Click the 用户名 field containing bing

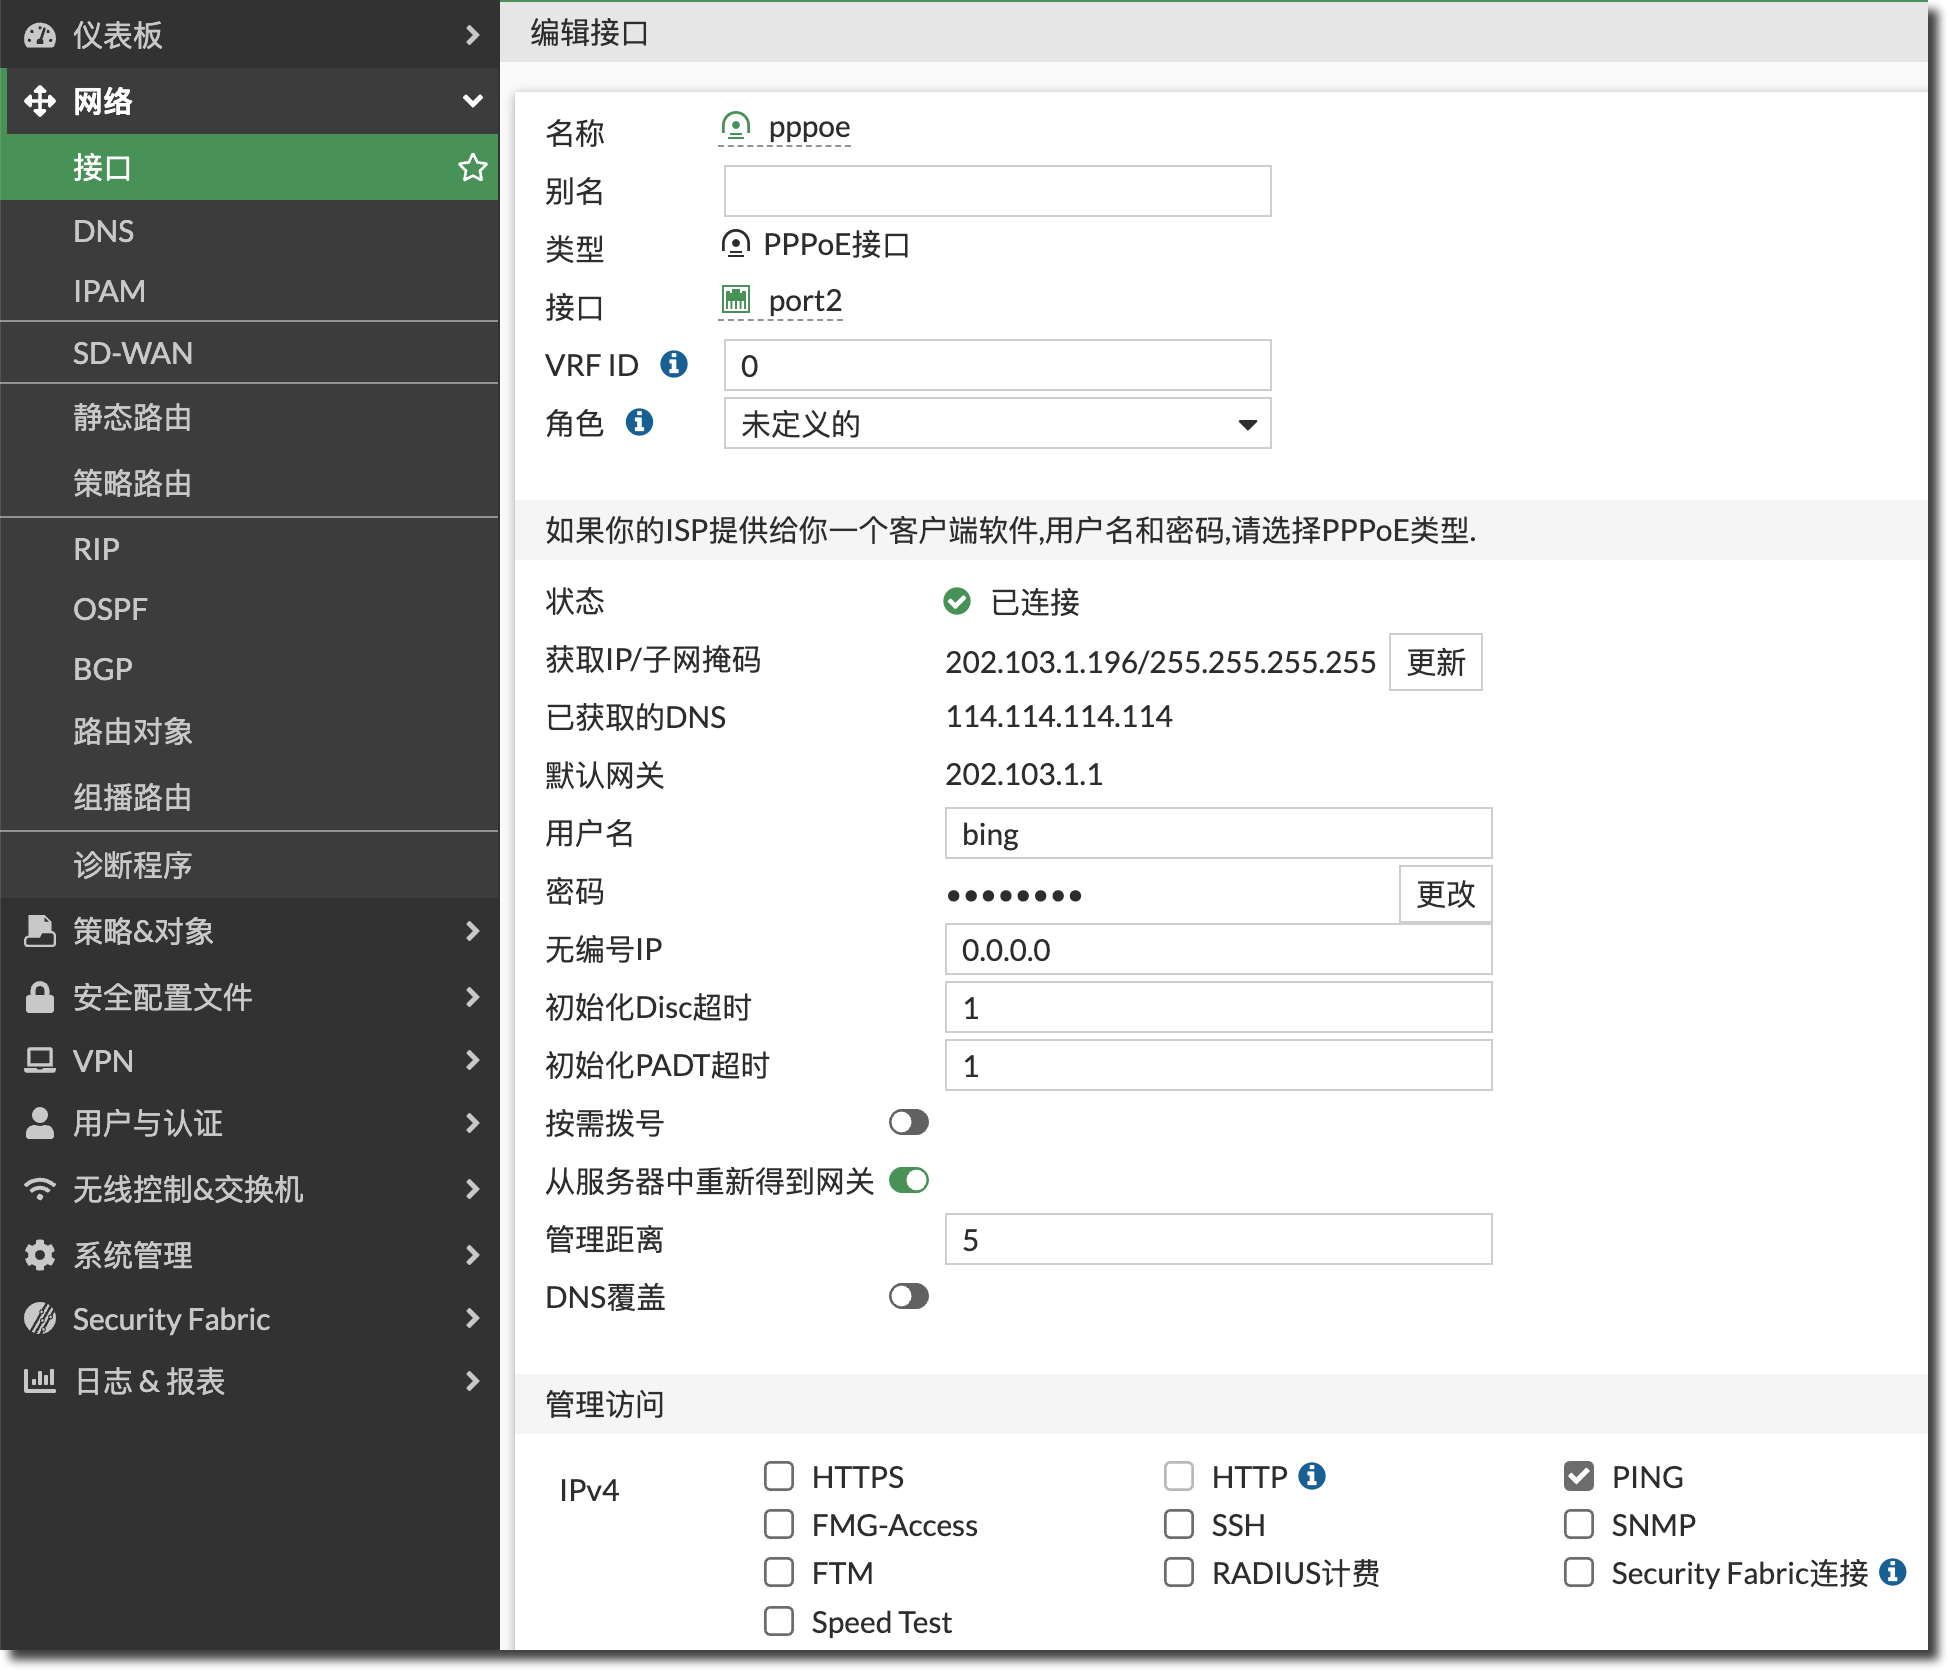[x=1217, y=834]
